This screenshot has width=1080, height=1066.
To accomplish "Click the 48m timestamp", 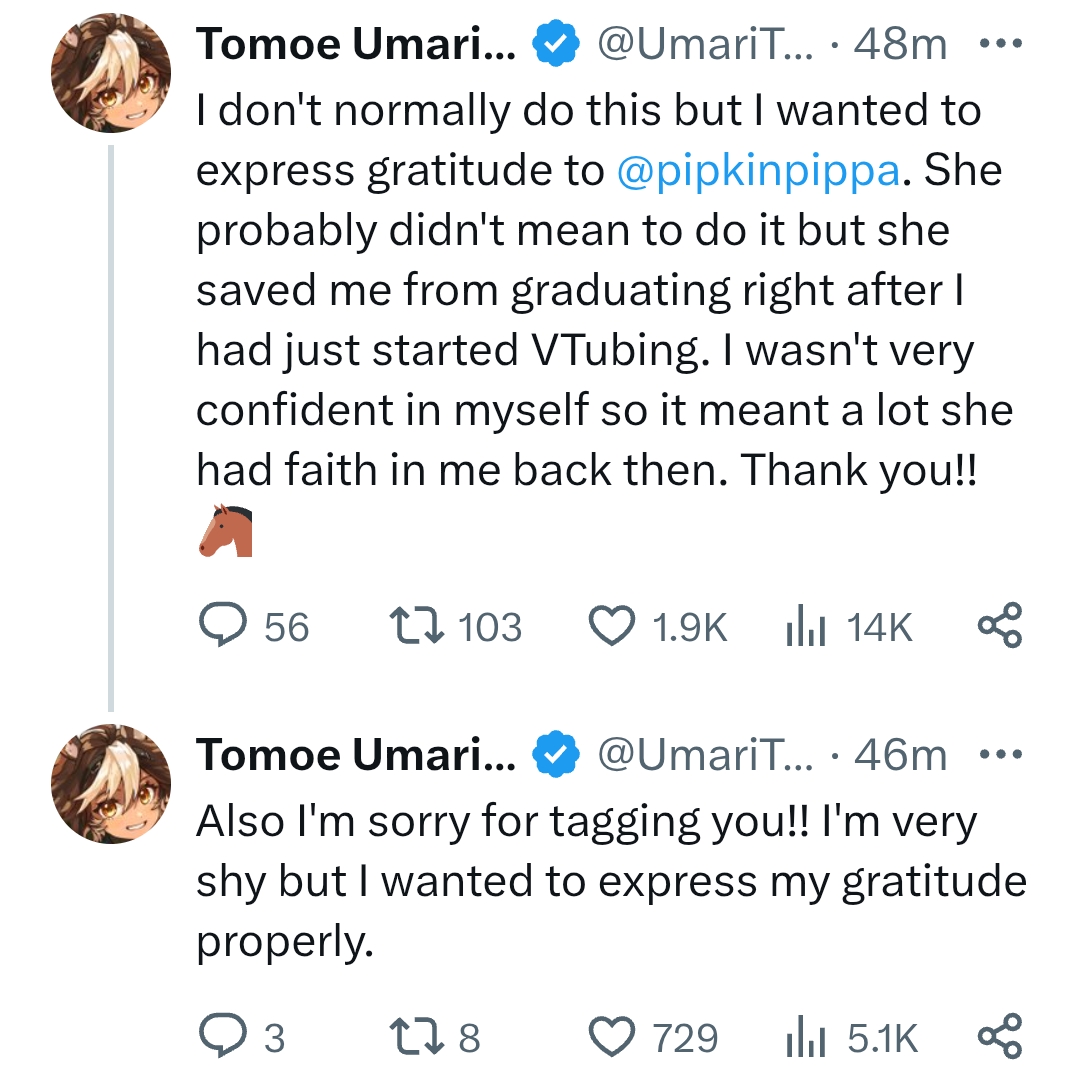I will click(901, 45).
